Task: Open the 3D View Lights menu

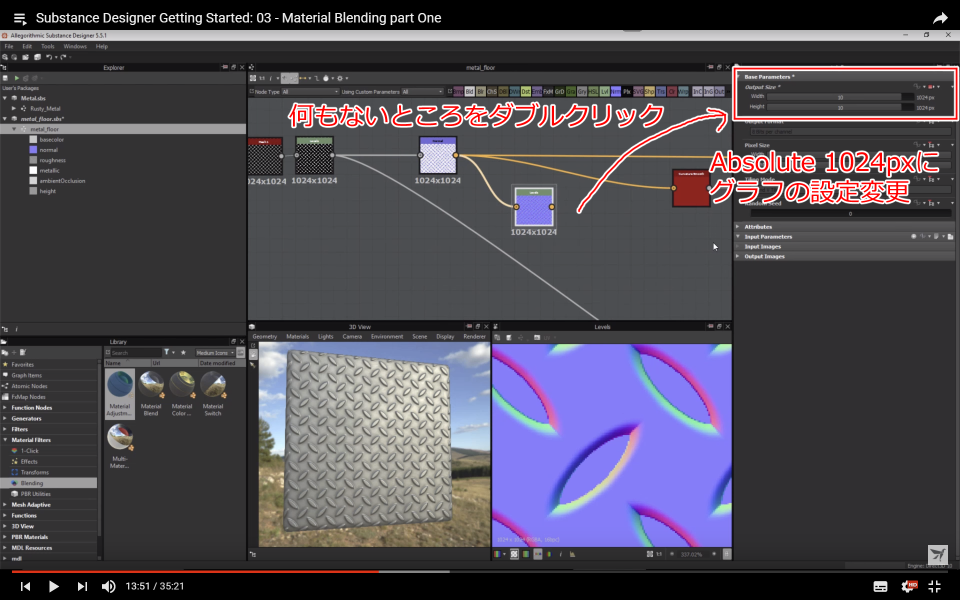Action: pos(326,337)
